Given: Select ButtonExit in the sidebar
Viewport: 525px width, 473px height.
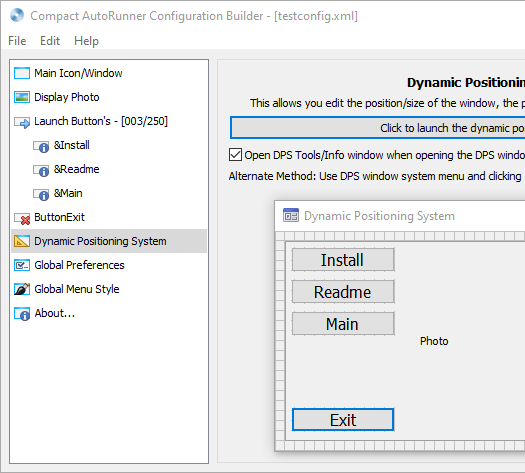Looking at the screenshot, I should click(109, 217).
